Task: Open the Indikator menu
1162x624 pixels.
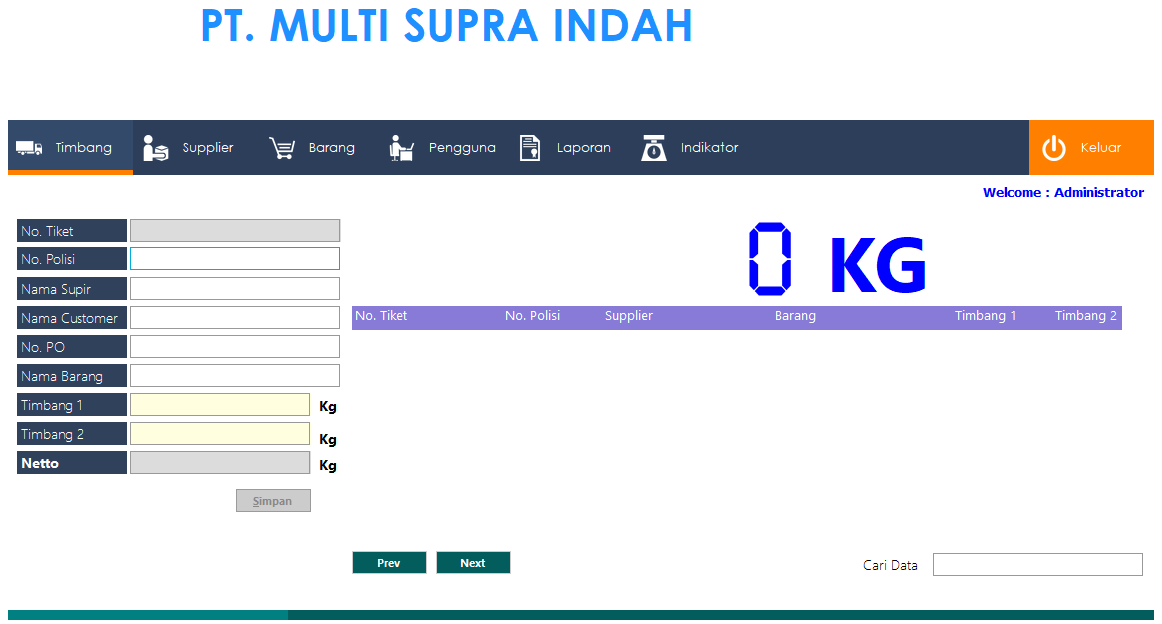Action: click(x=690, y=147)
